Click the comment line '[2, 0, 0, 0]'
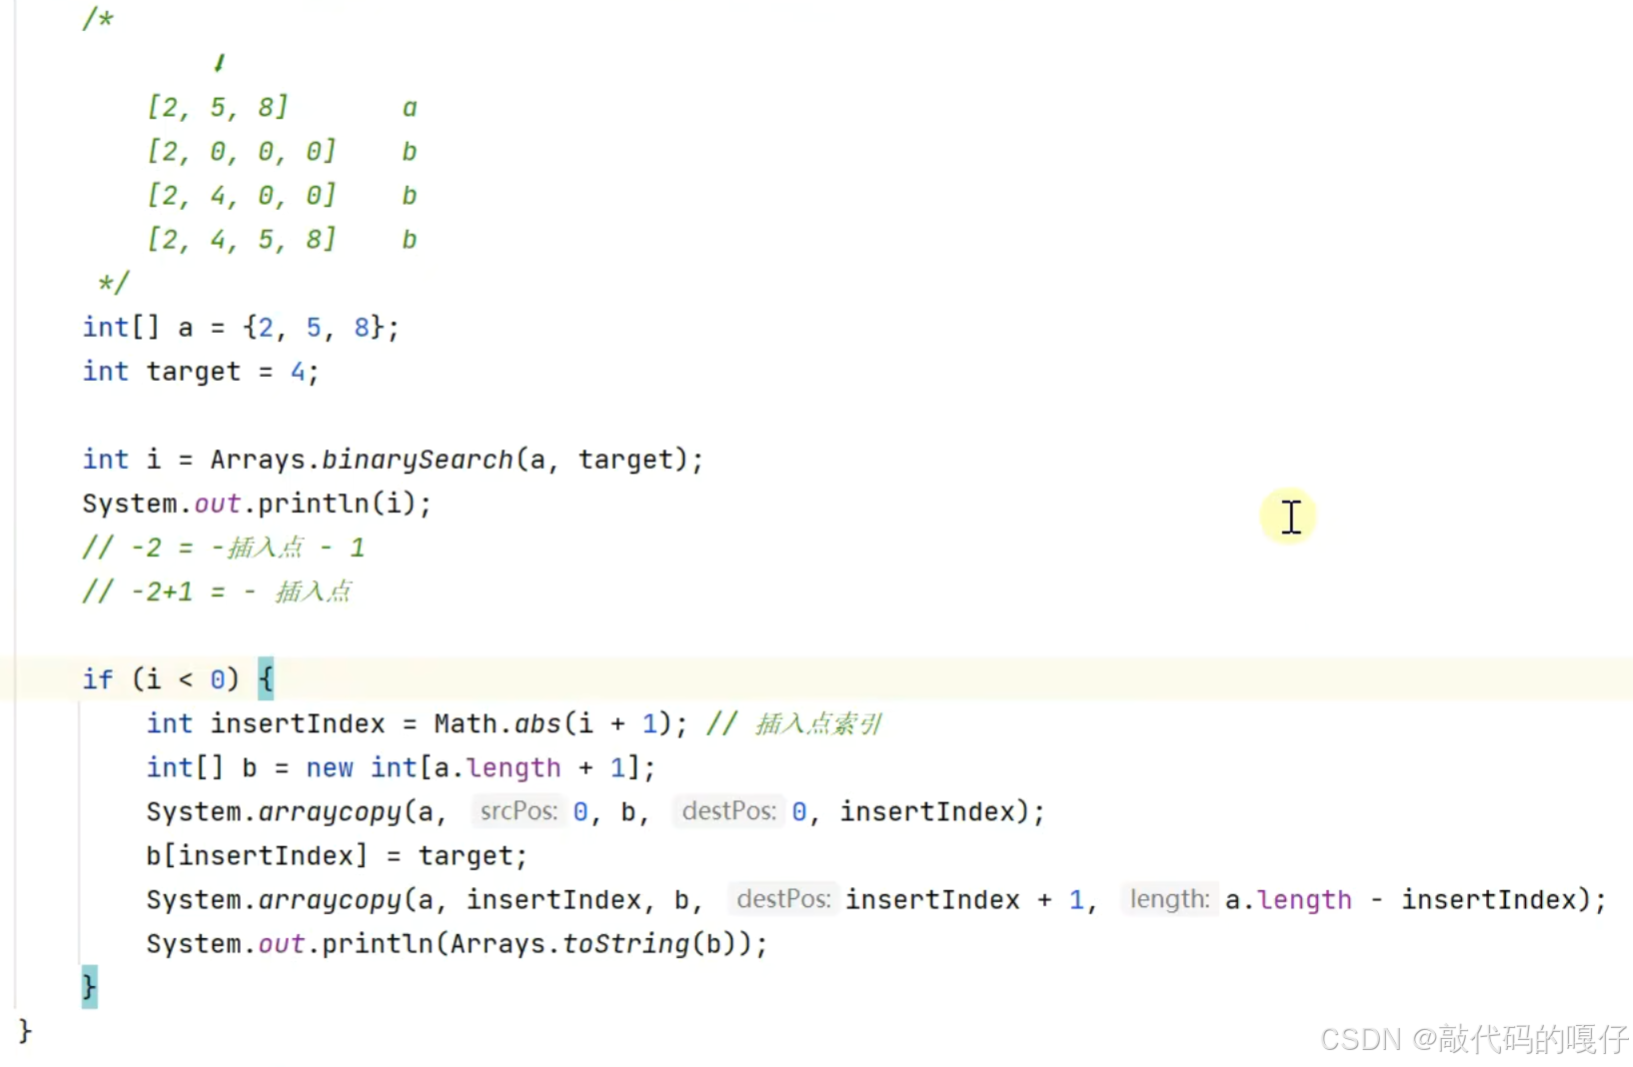Image resolution: width=1633 pixels, height=1067 pixels. coord(241,151)
